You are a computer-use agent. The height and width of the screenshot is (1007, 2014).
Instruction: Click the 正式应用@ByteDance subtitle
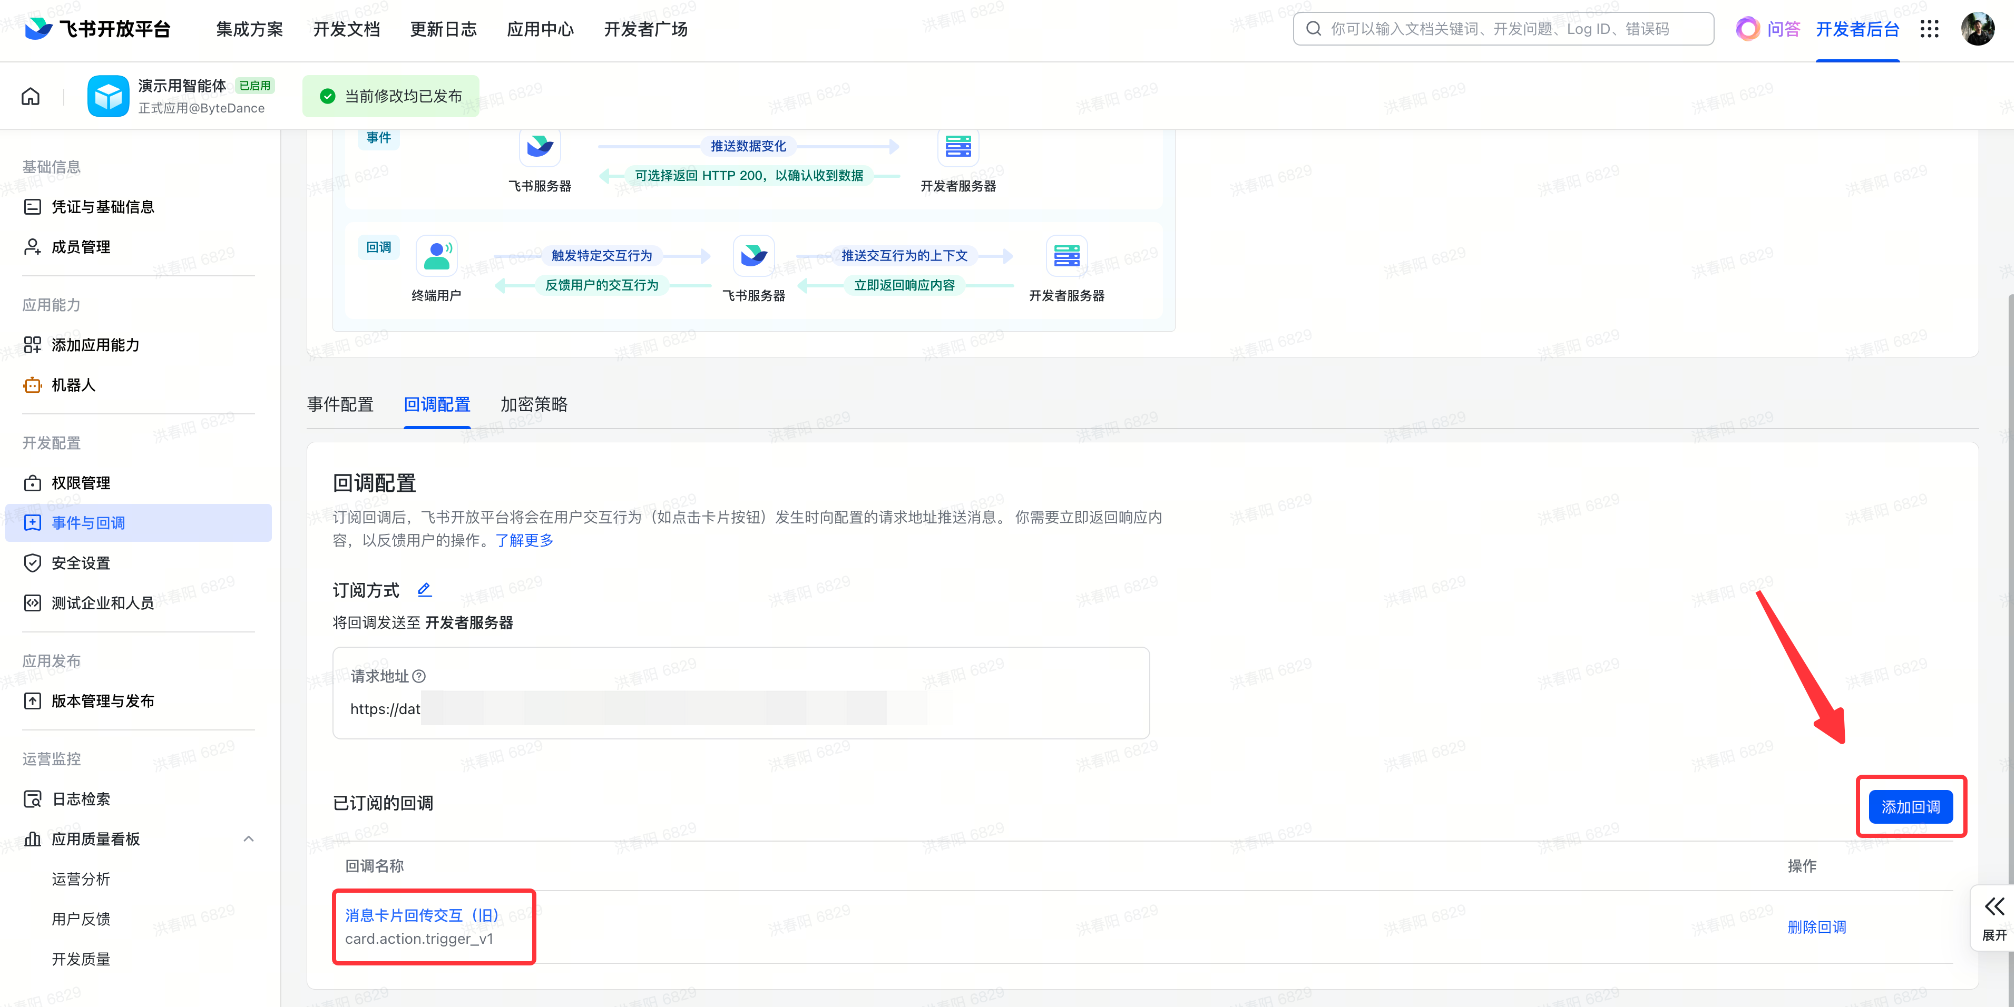tap(201, 108)
